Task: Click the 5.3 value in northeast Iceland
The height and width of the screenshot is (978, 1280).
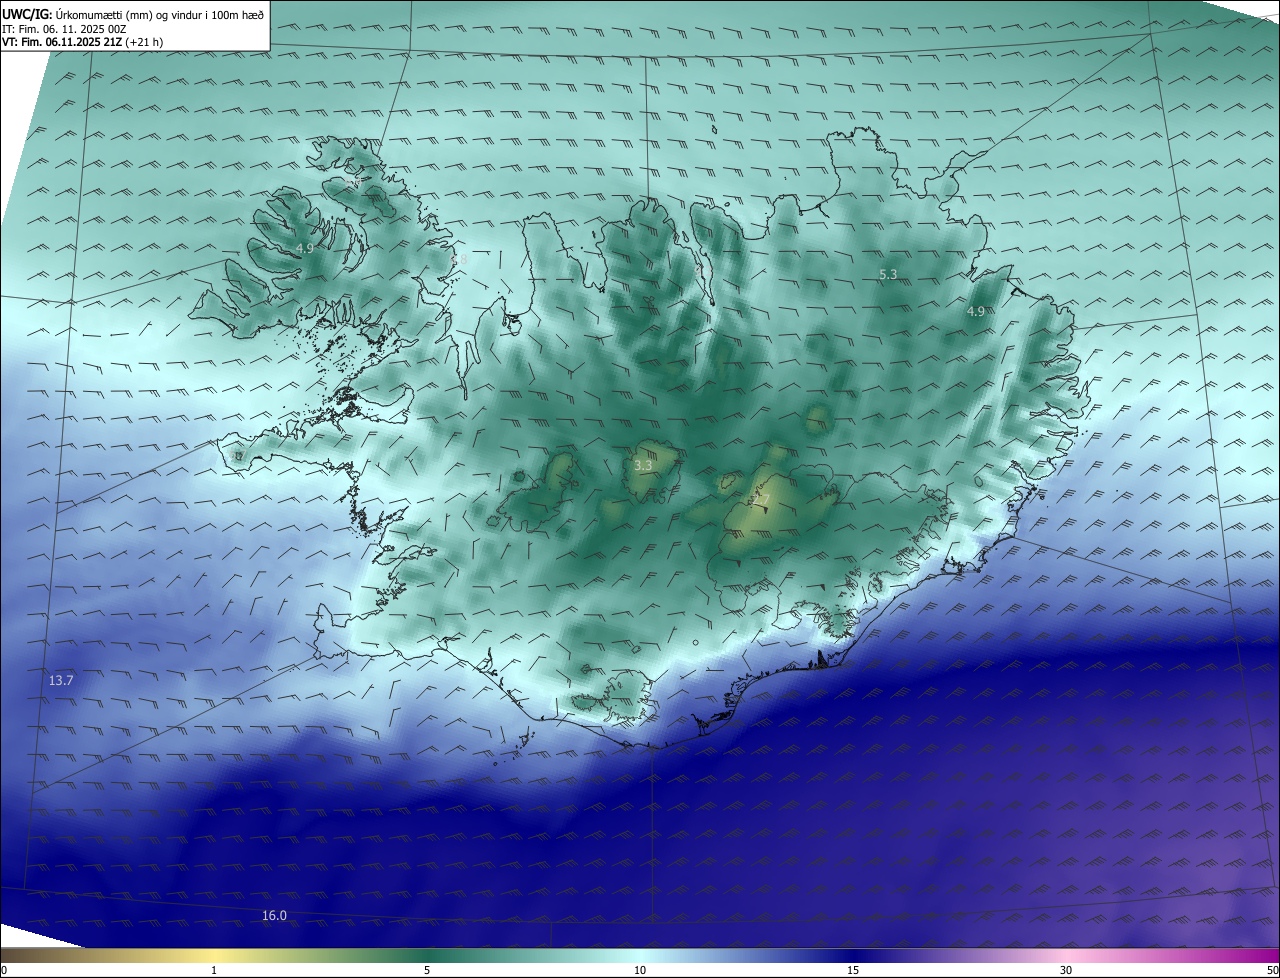Action: [x=888, y=274]
